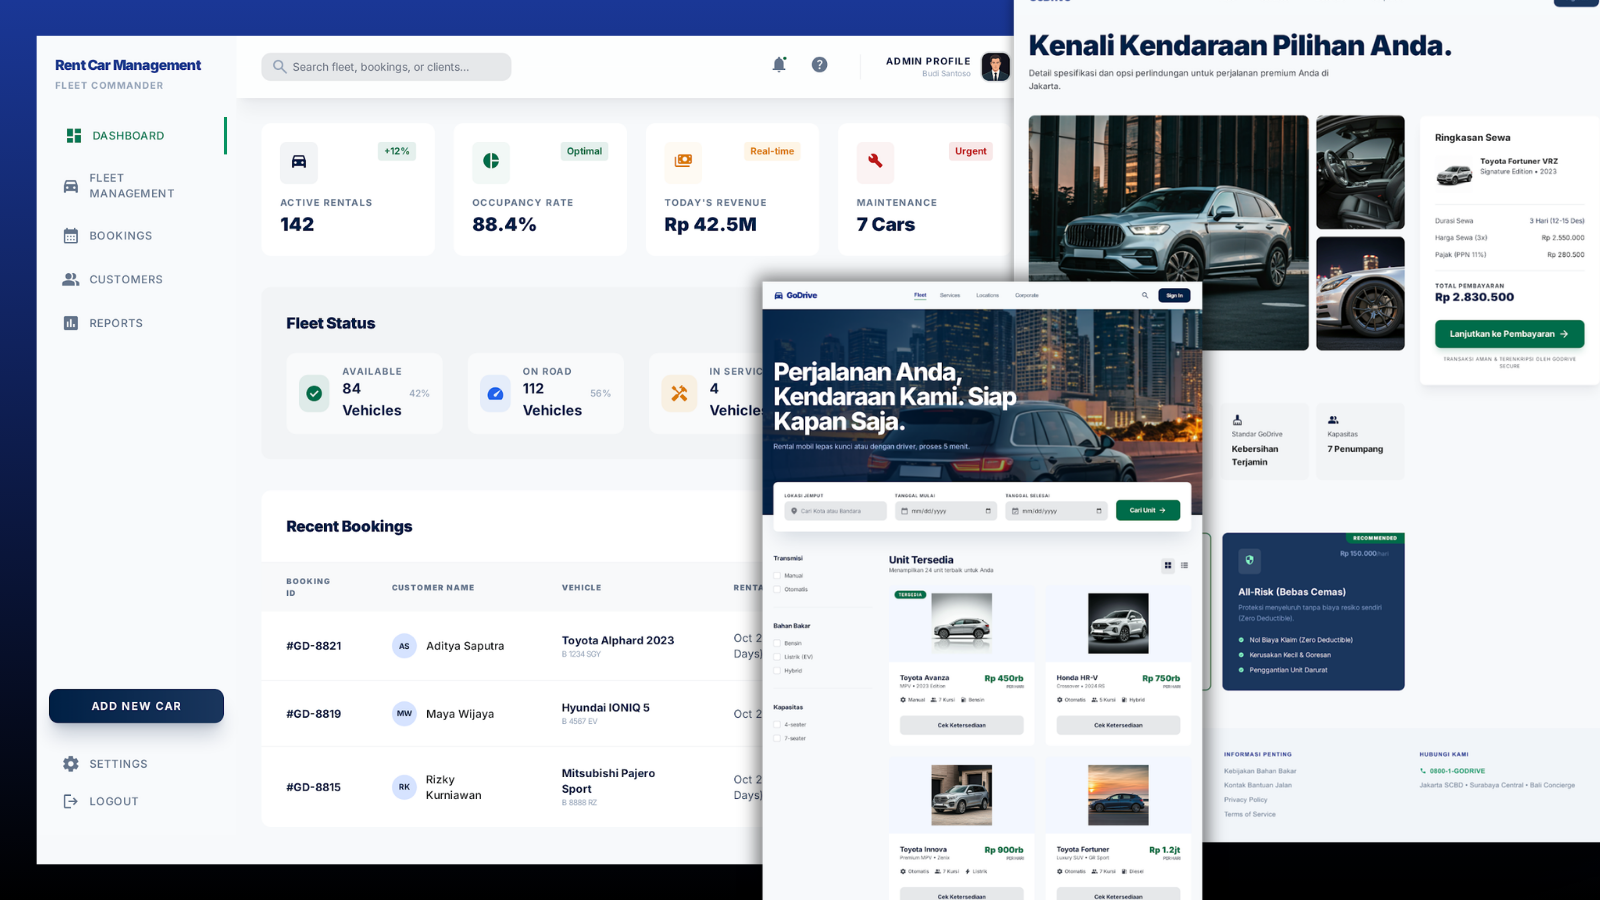Click Lanjutkan ke Pembayaran button

(1509, 334)
